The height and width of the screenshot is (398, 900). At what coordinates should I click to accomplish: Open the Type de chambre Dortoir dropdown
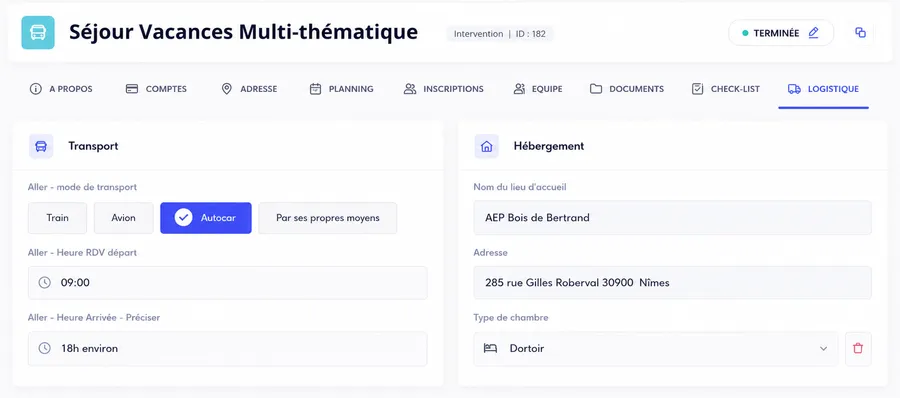tap(655, 349)
